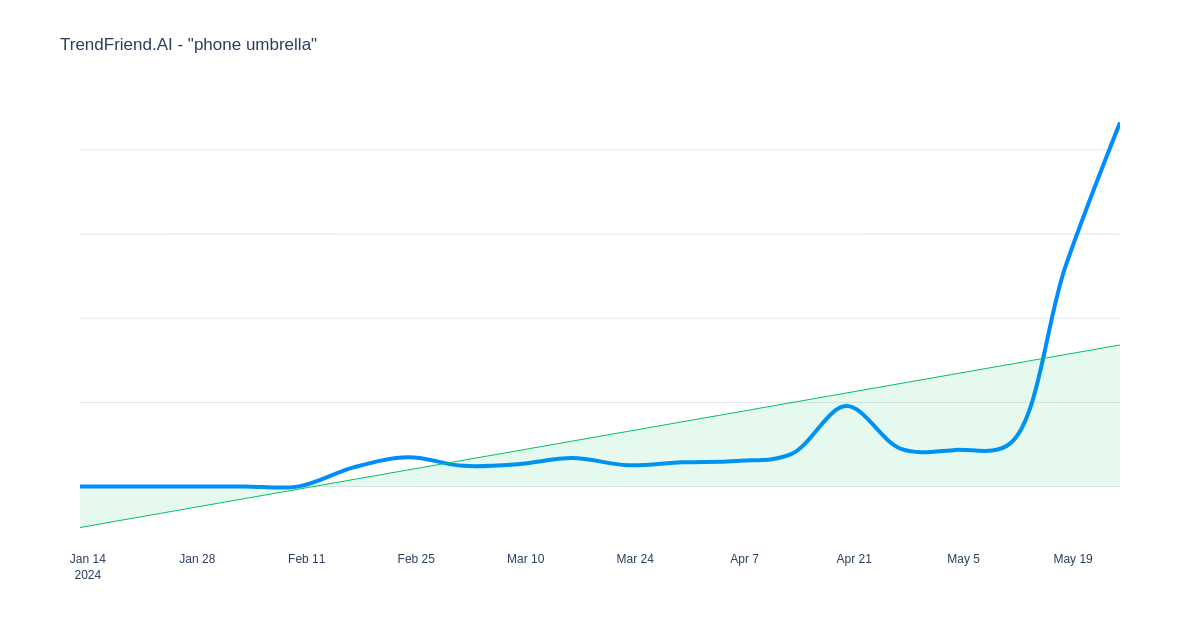The height and width of the screenshot is (630, 1200).
Task: Click the blue trend line's final spike top
Action: 1118,126
